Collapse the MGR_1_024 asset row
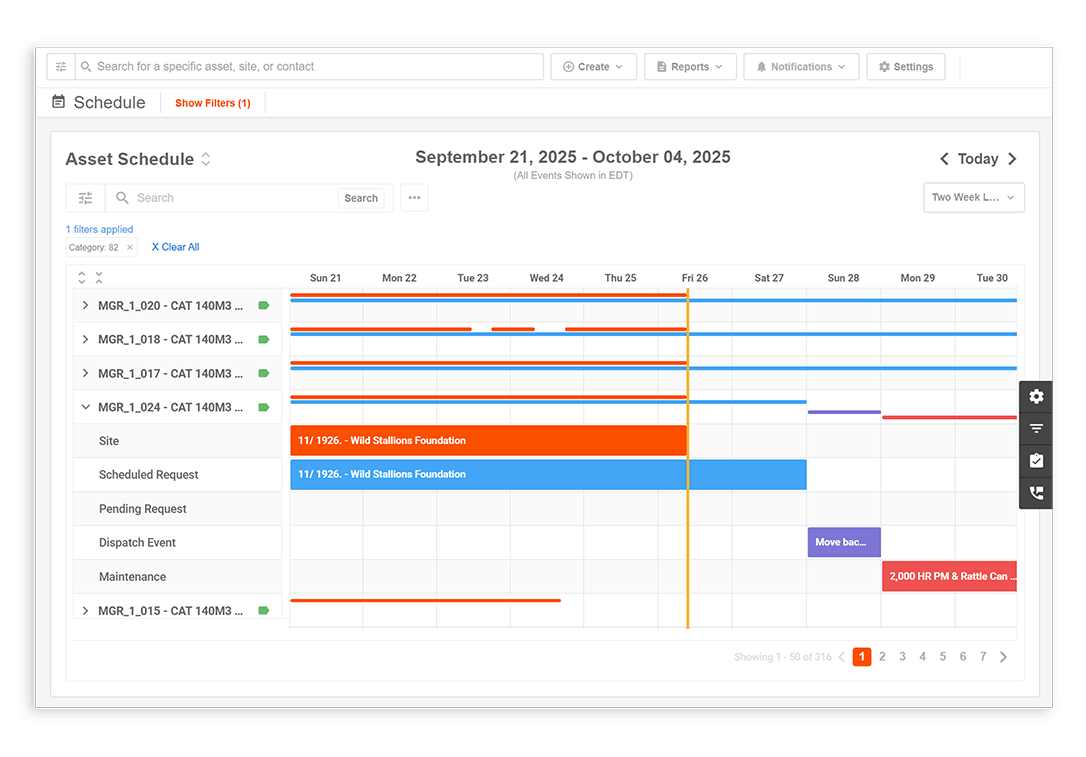 pyautogui.click(x=85, y=407)
